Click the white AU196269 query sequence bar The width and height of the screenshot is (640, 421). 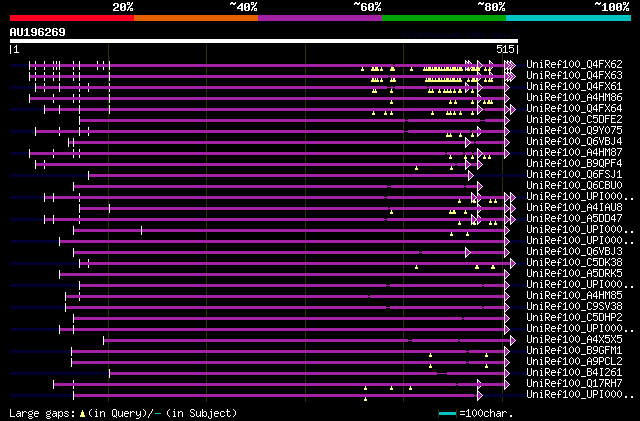[264, 41]
